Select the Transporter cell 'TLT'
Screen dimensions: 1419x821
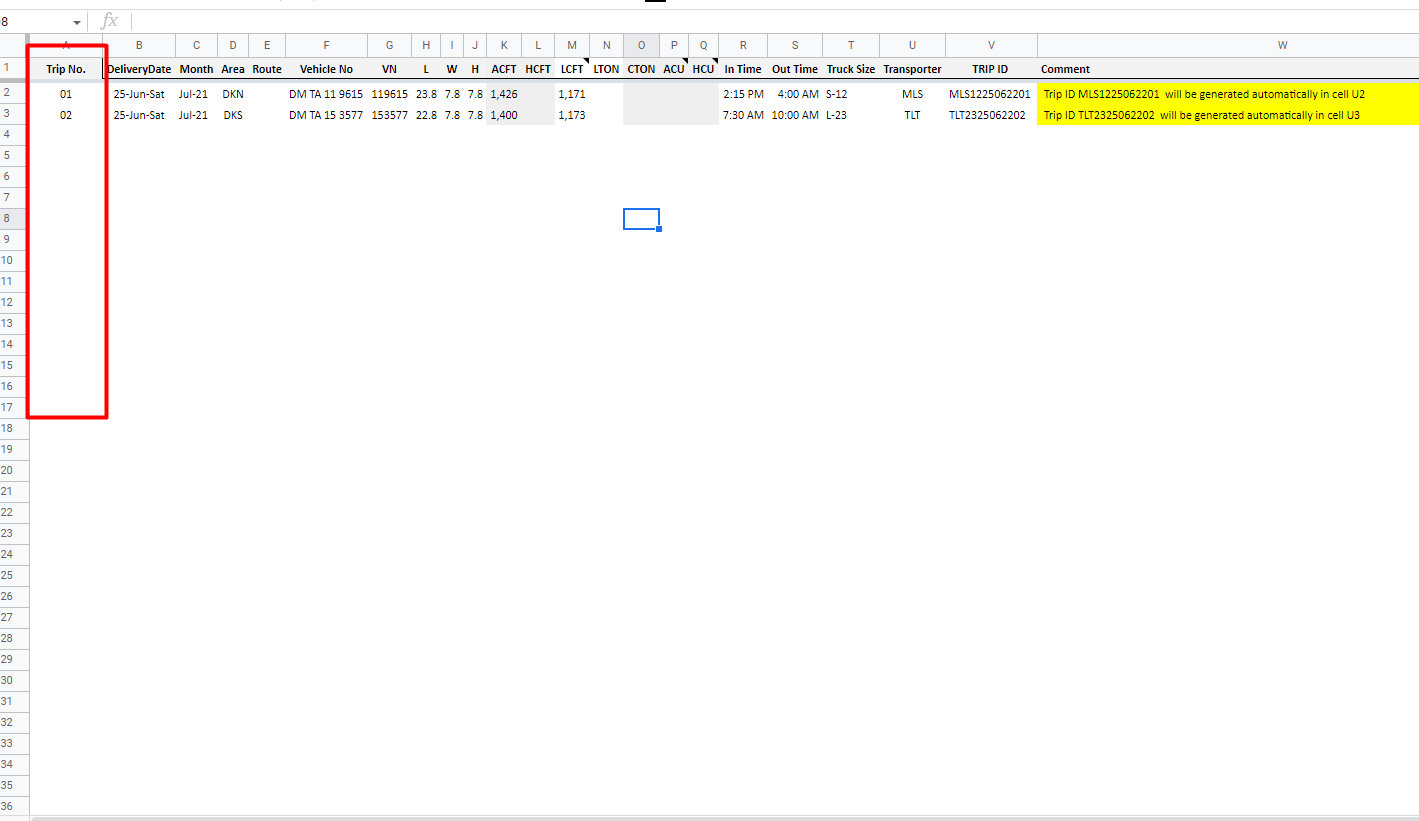point(912,115)
